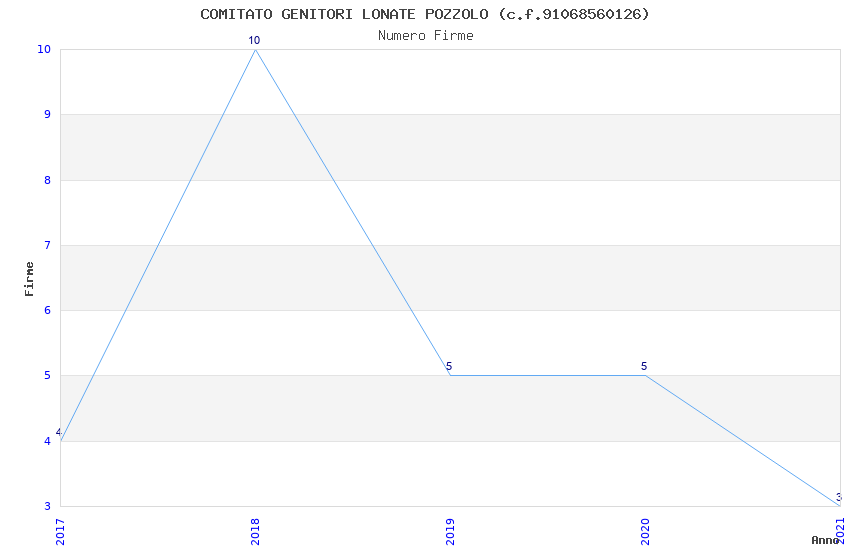Click the Firme y-axis label
The height and width of the screenshot is (550, 850).
tap(29, 279)
